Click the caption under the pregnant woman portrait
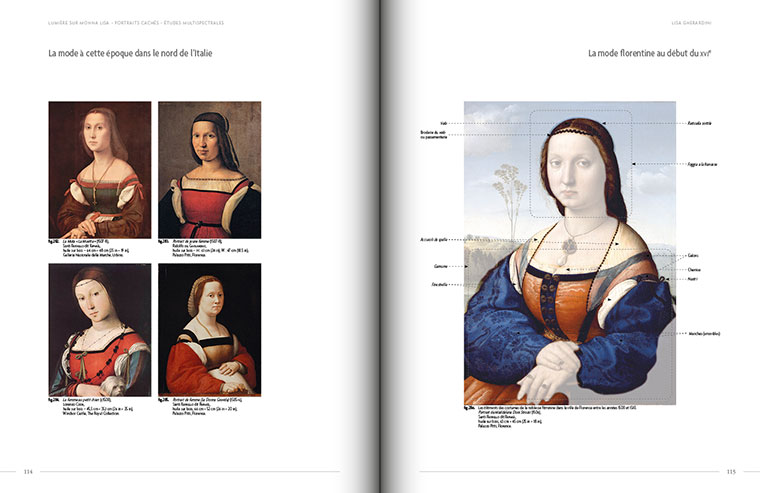760x493 pixels. click(201, 407)
